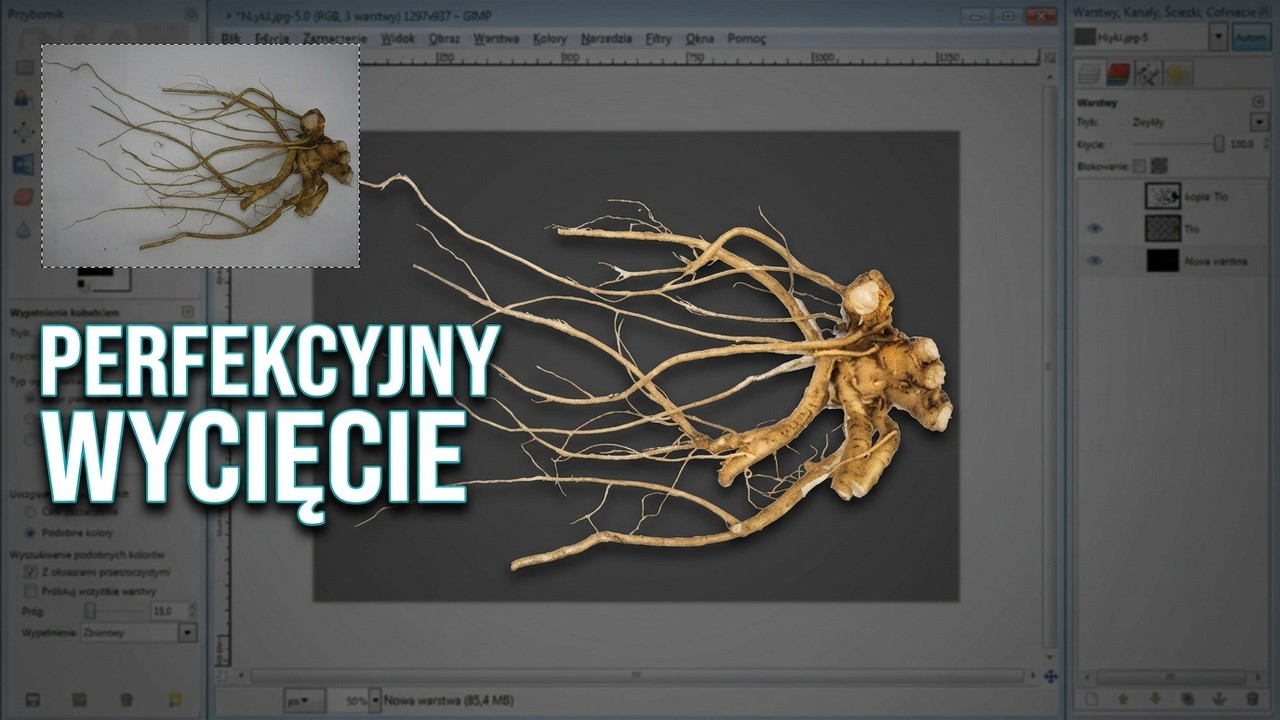Click the opacity value field showing 100.0

(x=1241, y=144)
